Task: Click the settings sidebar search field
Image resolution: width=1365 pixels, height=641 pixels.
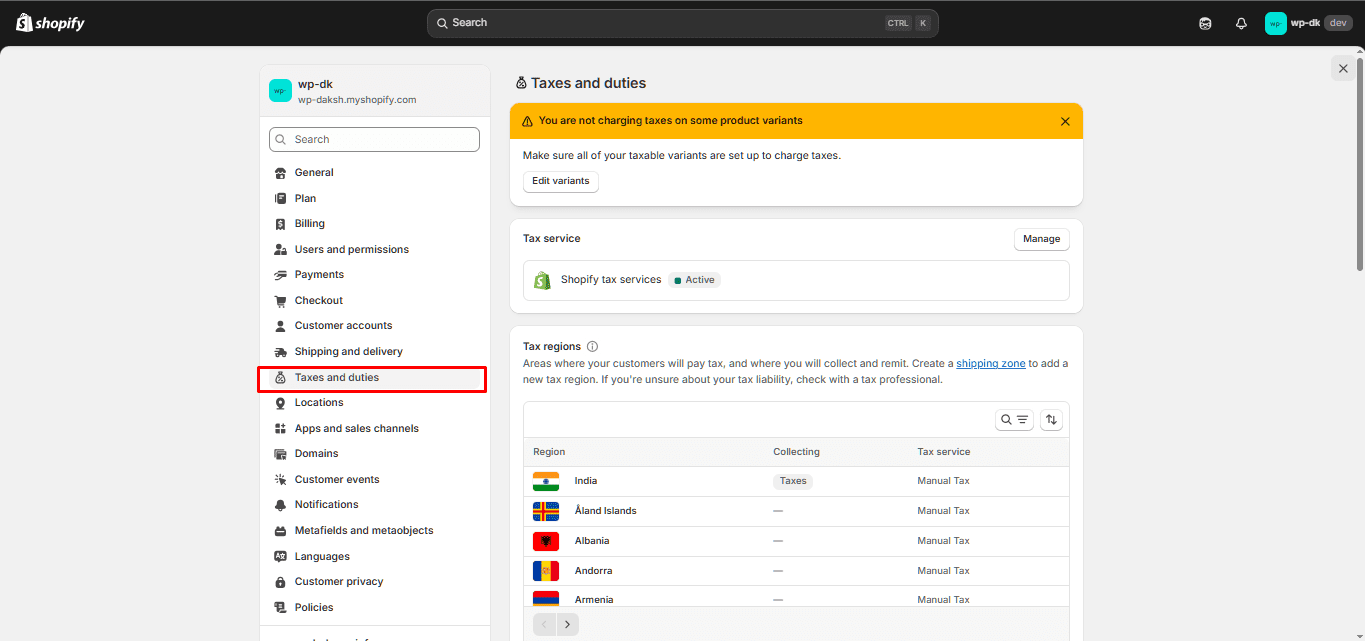Action: (x=374, y=140)
